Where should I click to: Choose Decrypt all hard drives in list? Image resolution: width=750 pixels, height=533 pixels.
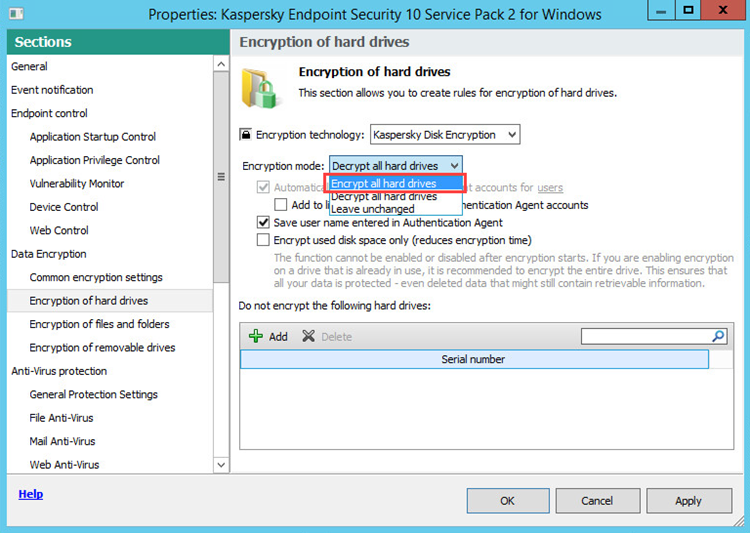(x=395, y=197)
